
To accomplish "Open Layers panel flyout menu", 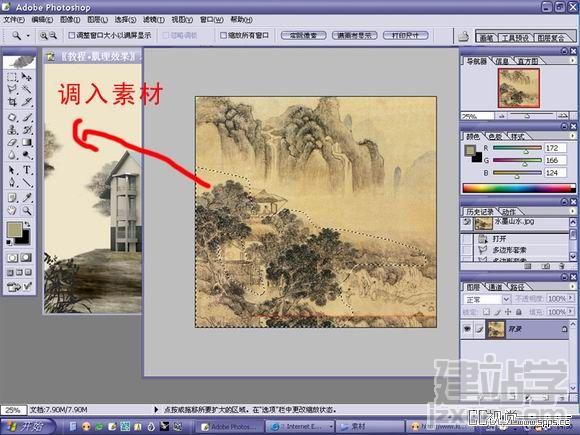I will [x=573, y=287].
